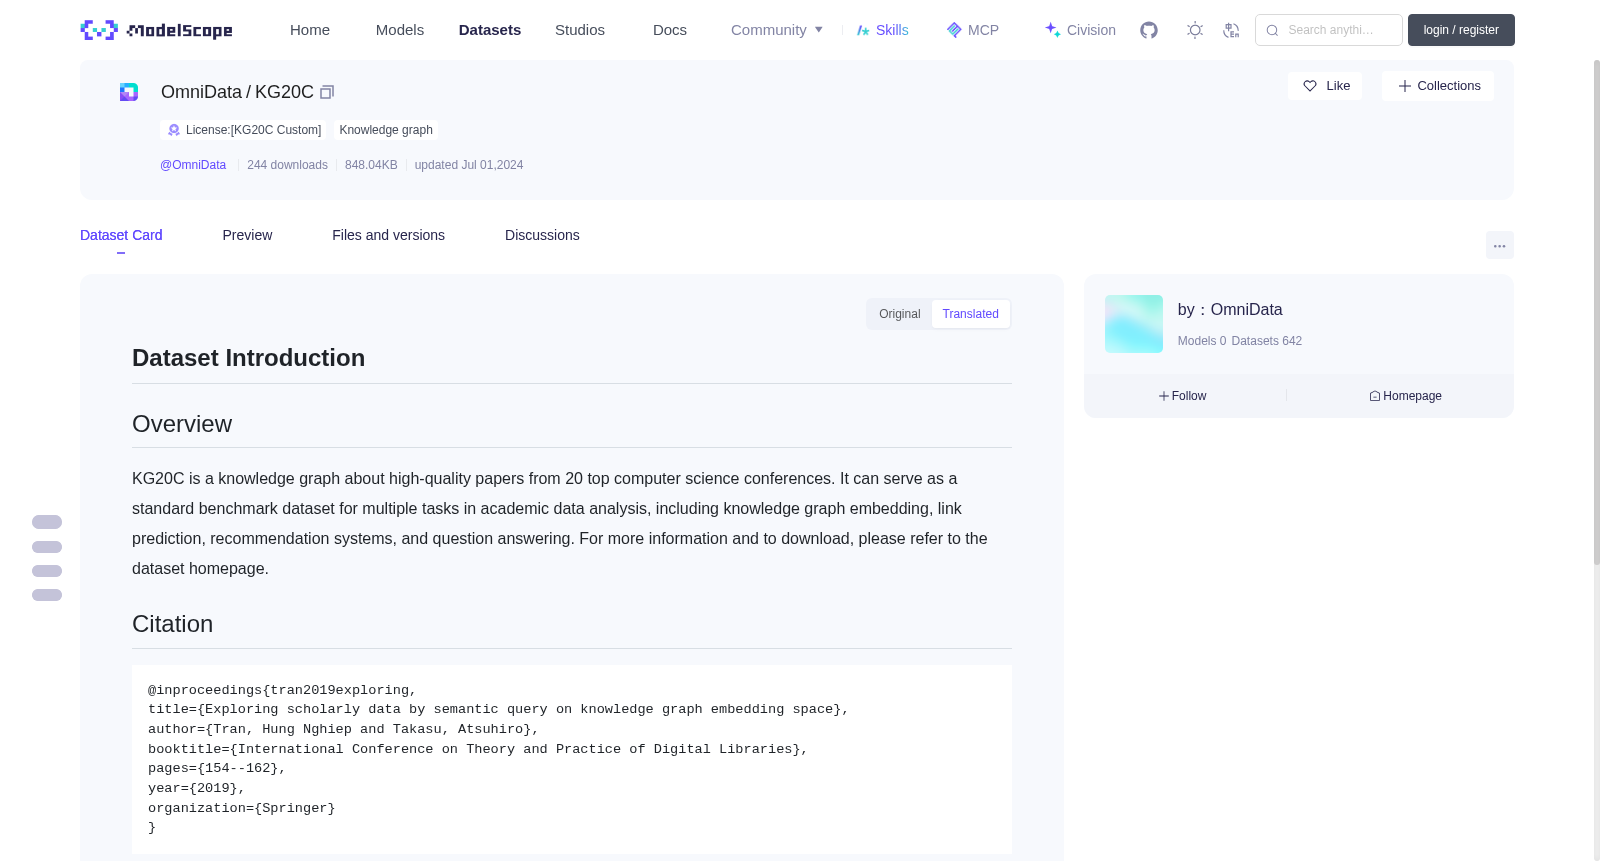Click the Knowledge graph tag
The height and width of the screenshot is (861, 1600).
coord(386,130)
